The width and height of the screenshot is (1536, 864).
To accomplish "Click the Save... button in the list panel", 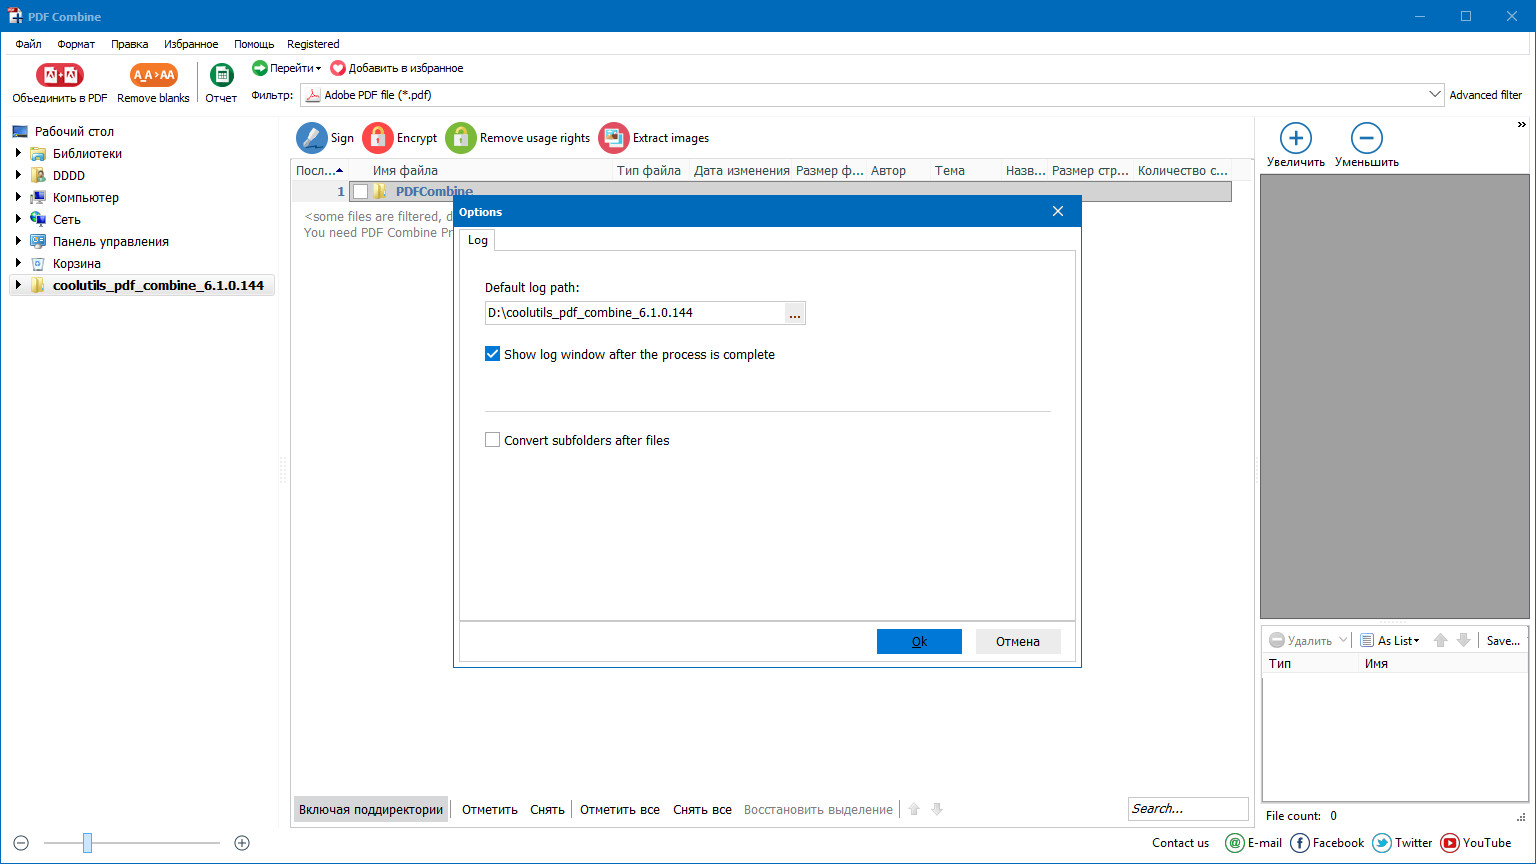I will [1503, 640].
